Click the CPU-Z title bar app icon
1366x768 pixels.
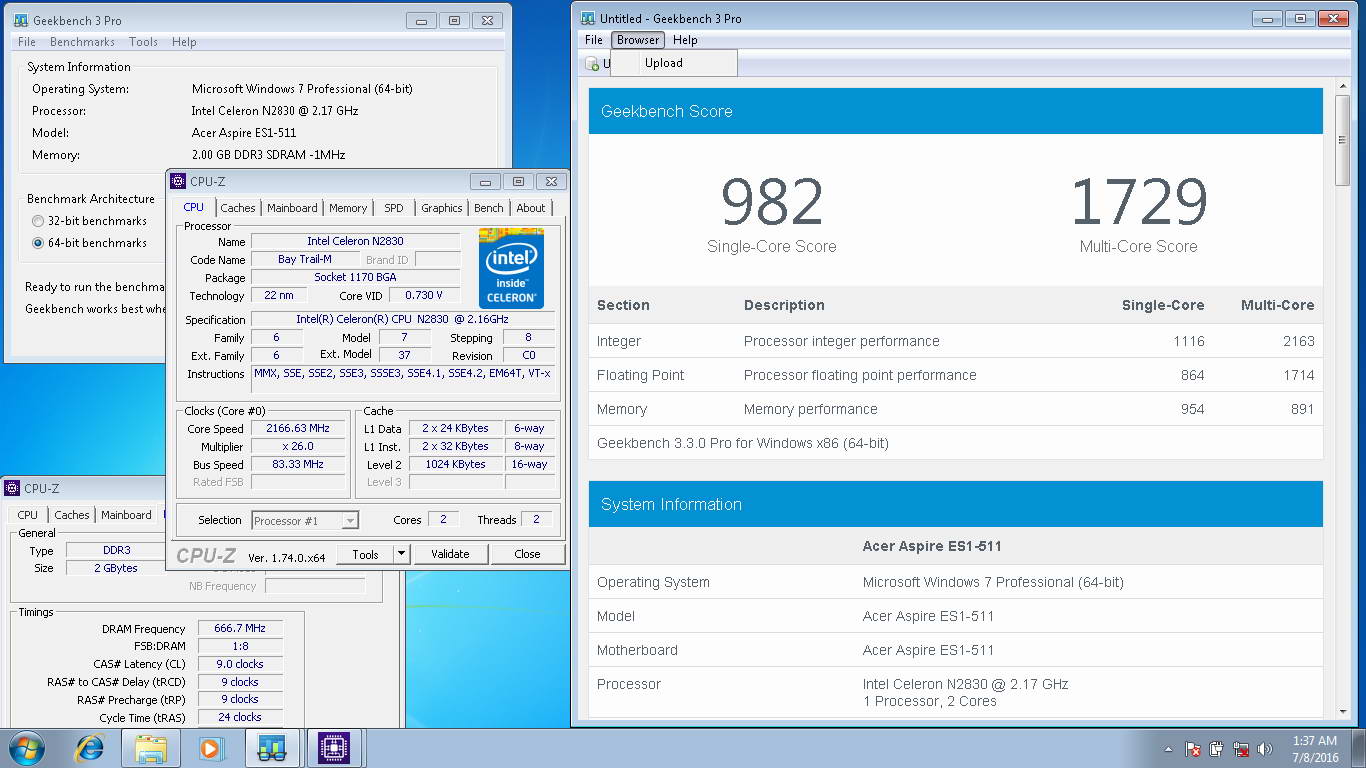coord(178,181)
